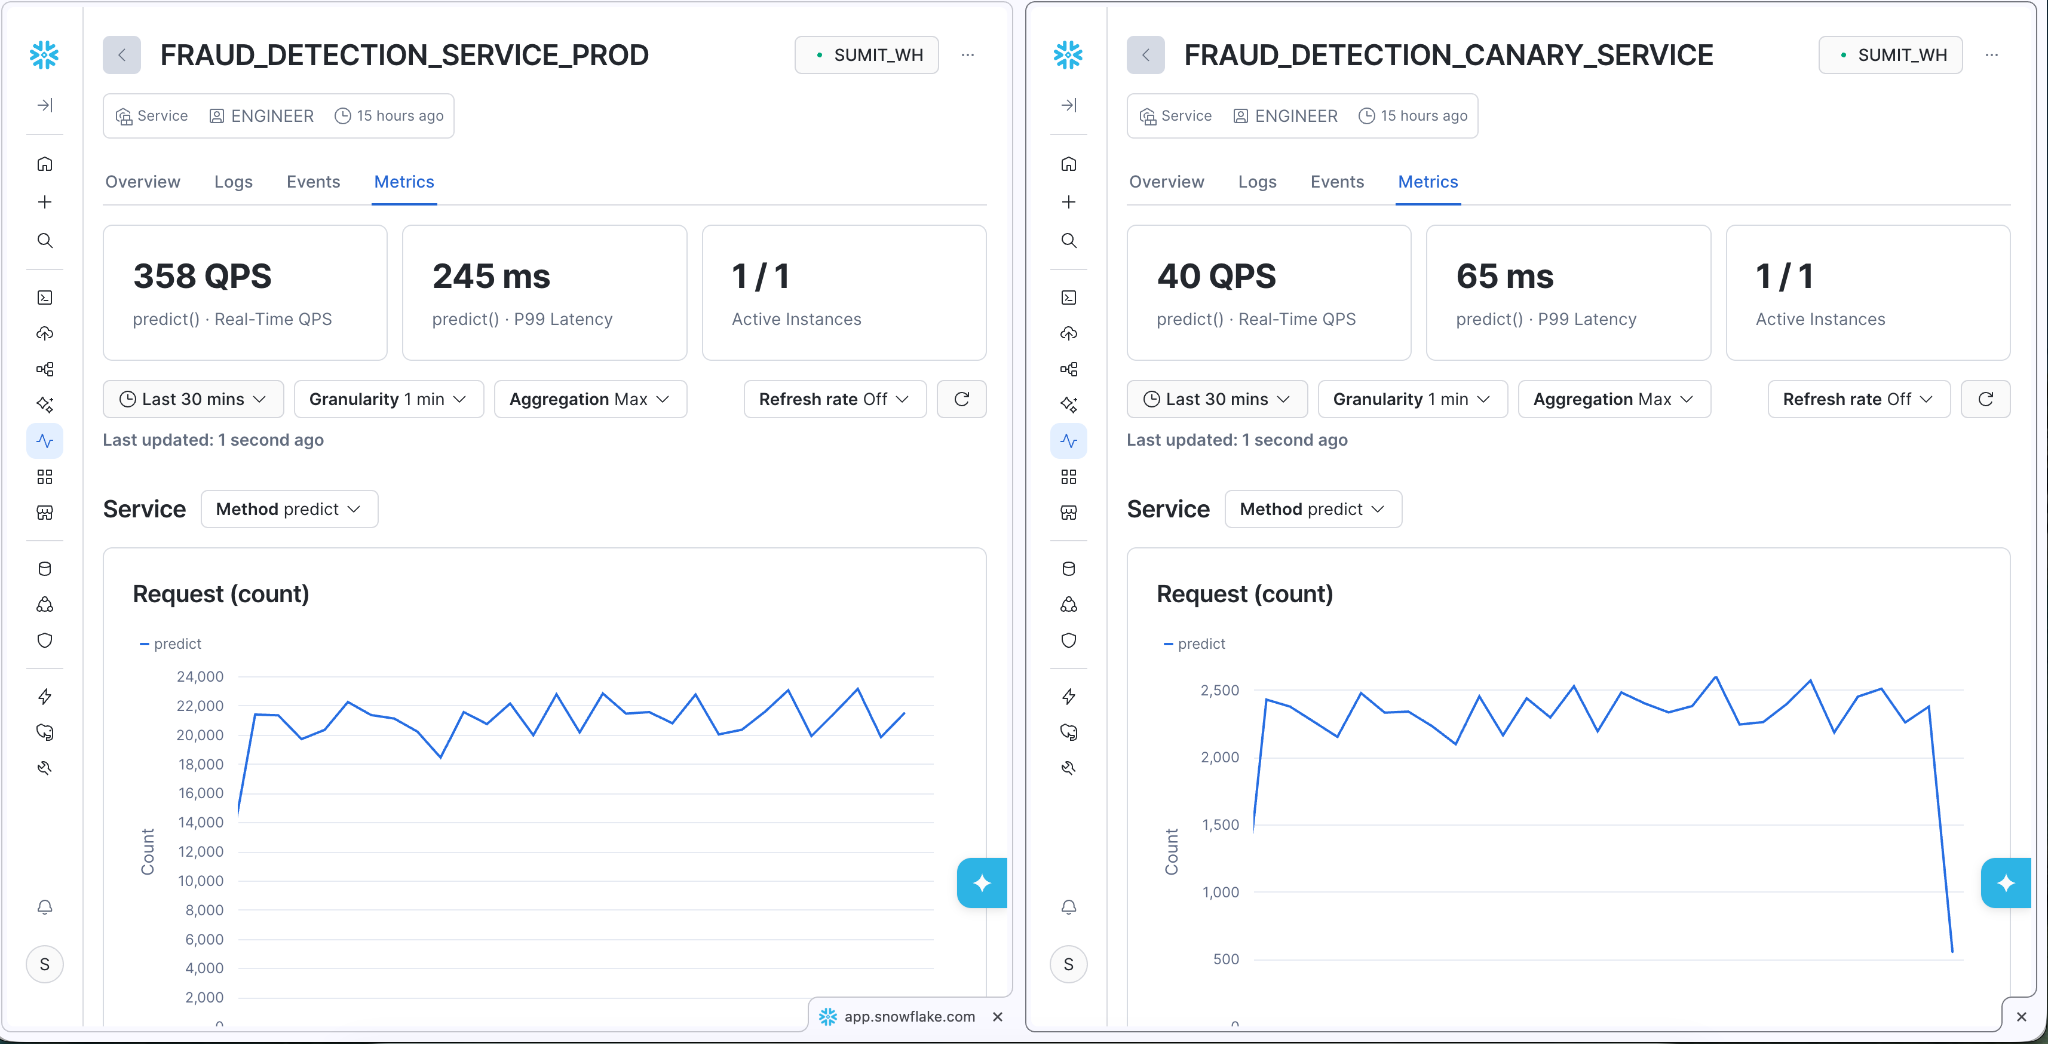2048x1044 pixels.
Task: Open Aggregation Max dropdown in PROD window
Action: (x=590, y=399)
